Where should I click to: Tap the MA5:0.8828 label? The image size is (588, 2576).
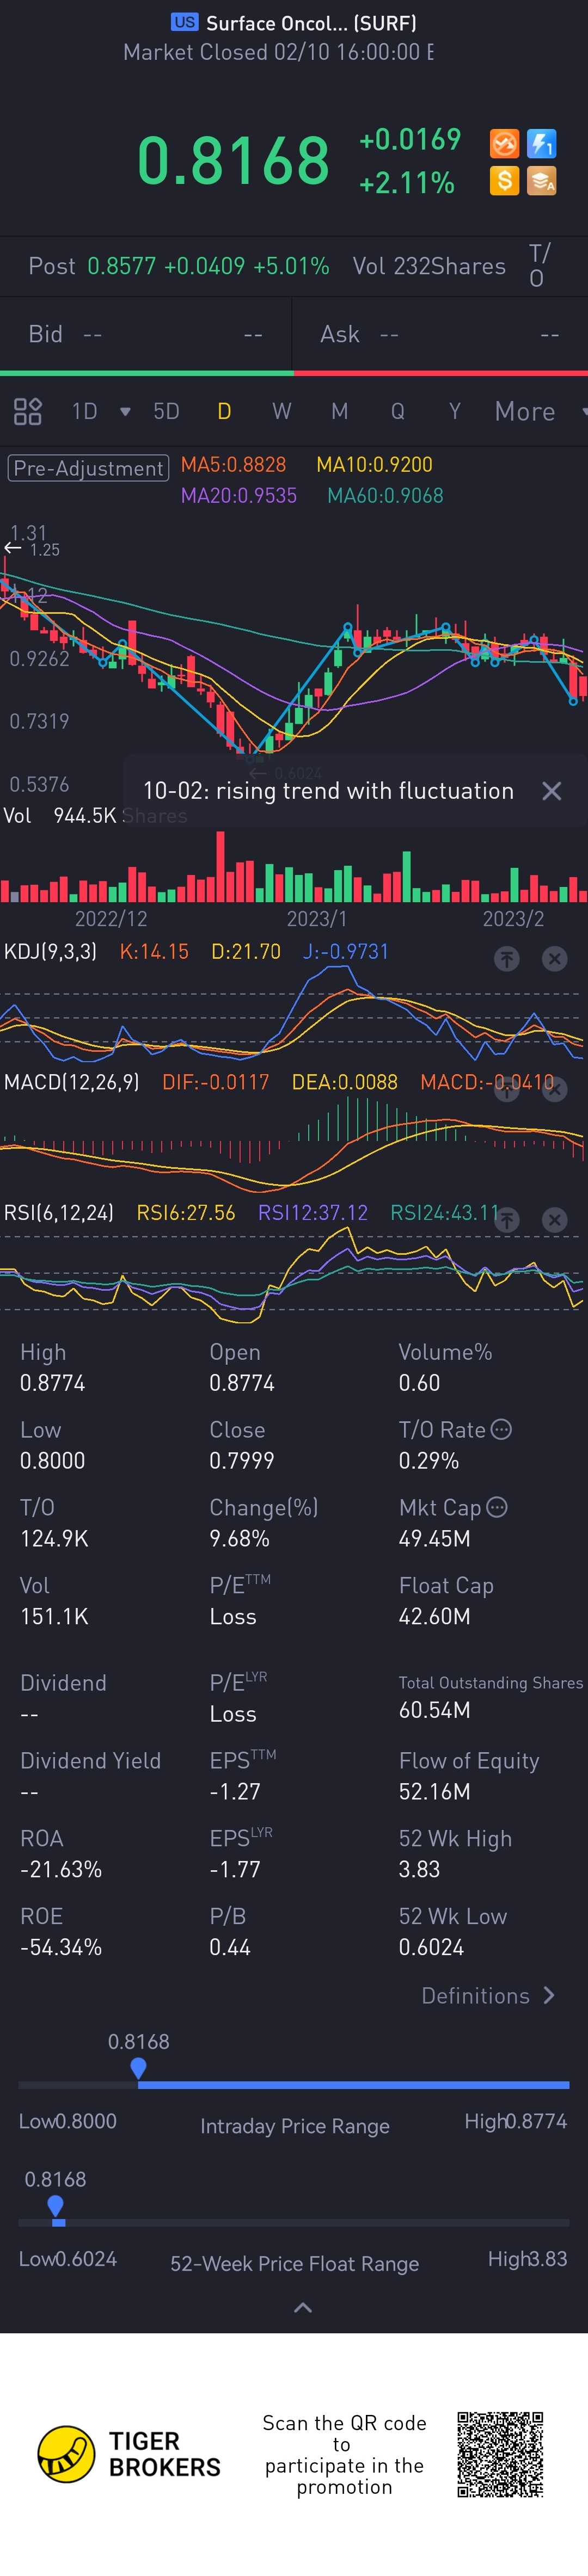233,465
